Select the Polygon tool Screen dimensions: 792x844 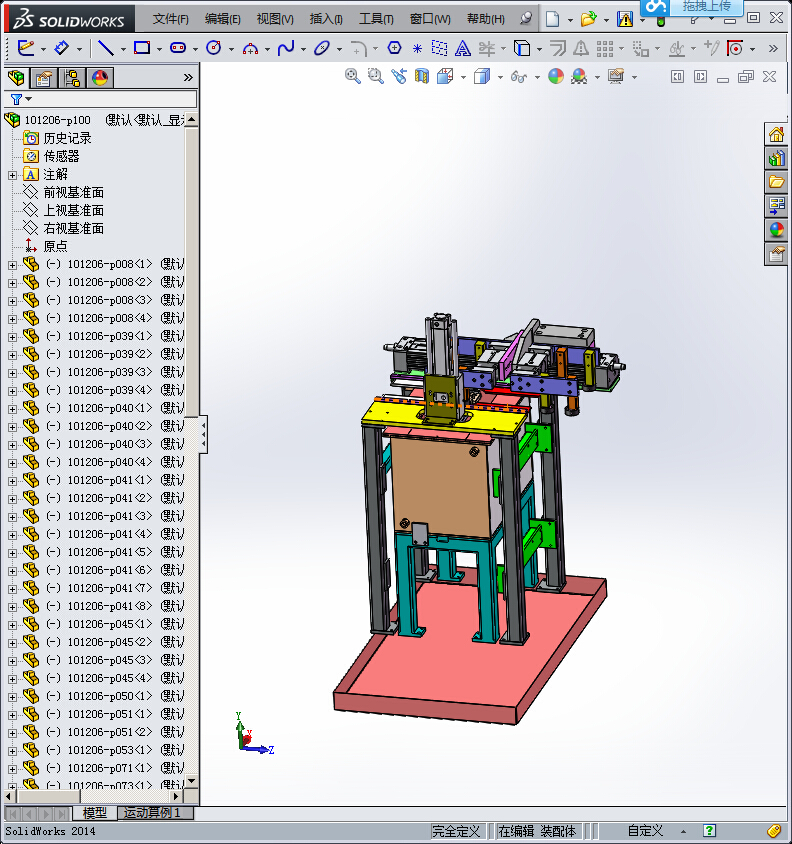tap(395, 48)
